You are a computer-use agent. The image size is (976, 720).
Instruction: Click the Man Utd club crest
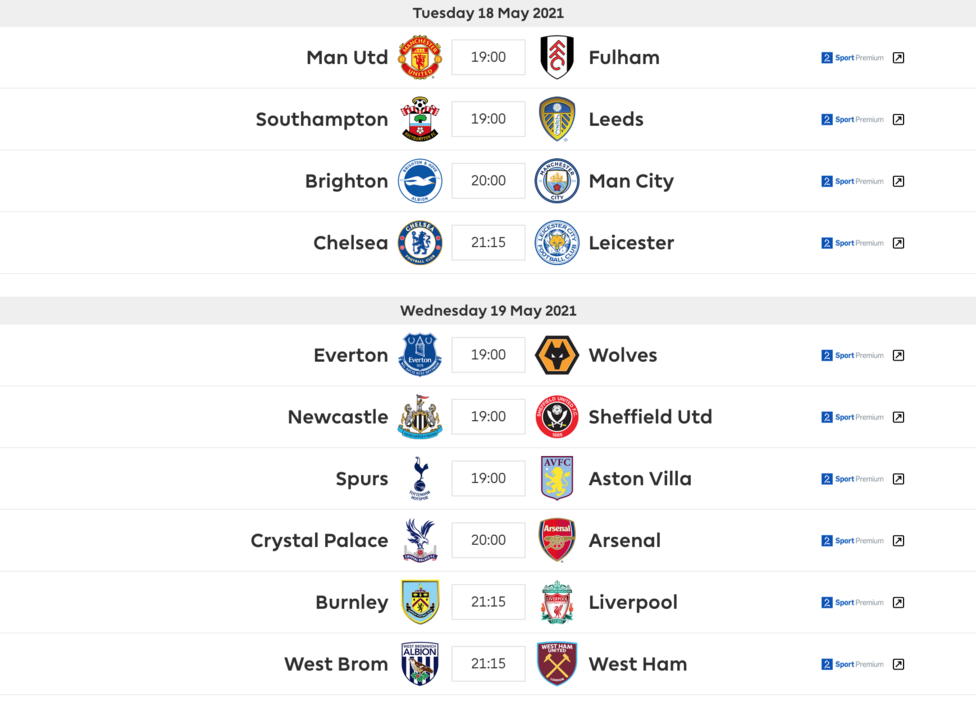click(x=420, y=57)
